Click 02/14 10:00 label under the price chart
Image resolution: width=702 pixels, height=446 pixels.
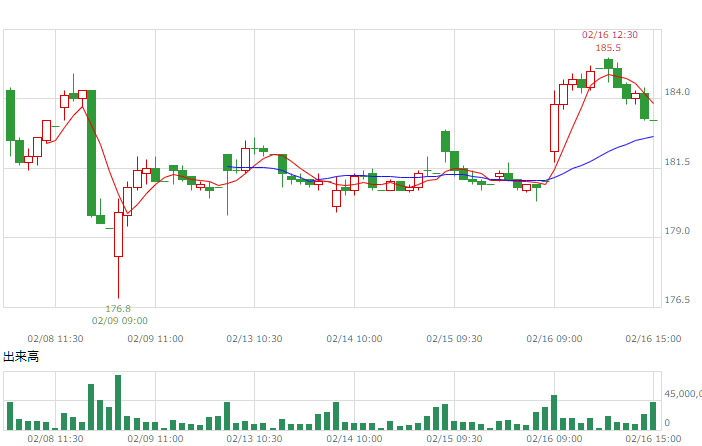coord(354,339)
